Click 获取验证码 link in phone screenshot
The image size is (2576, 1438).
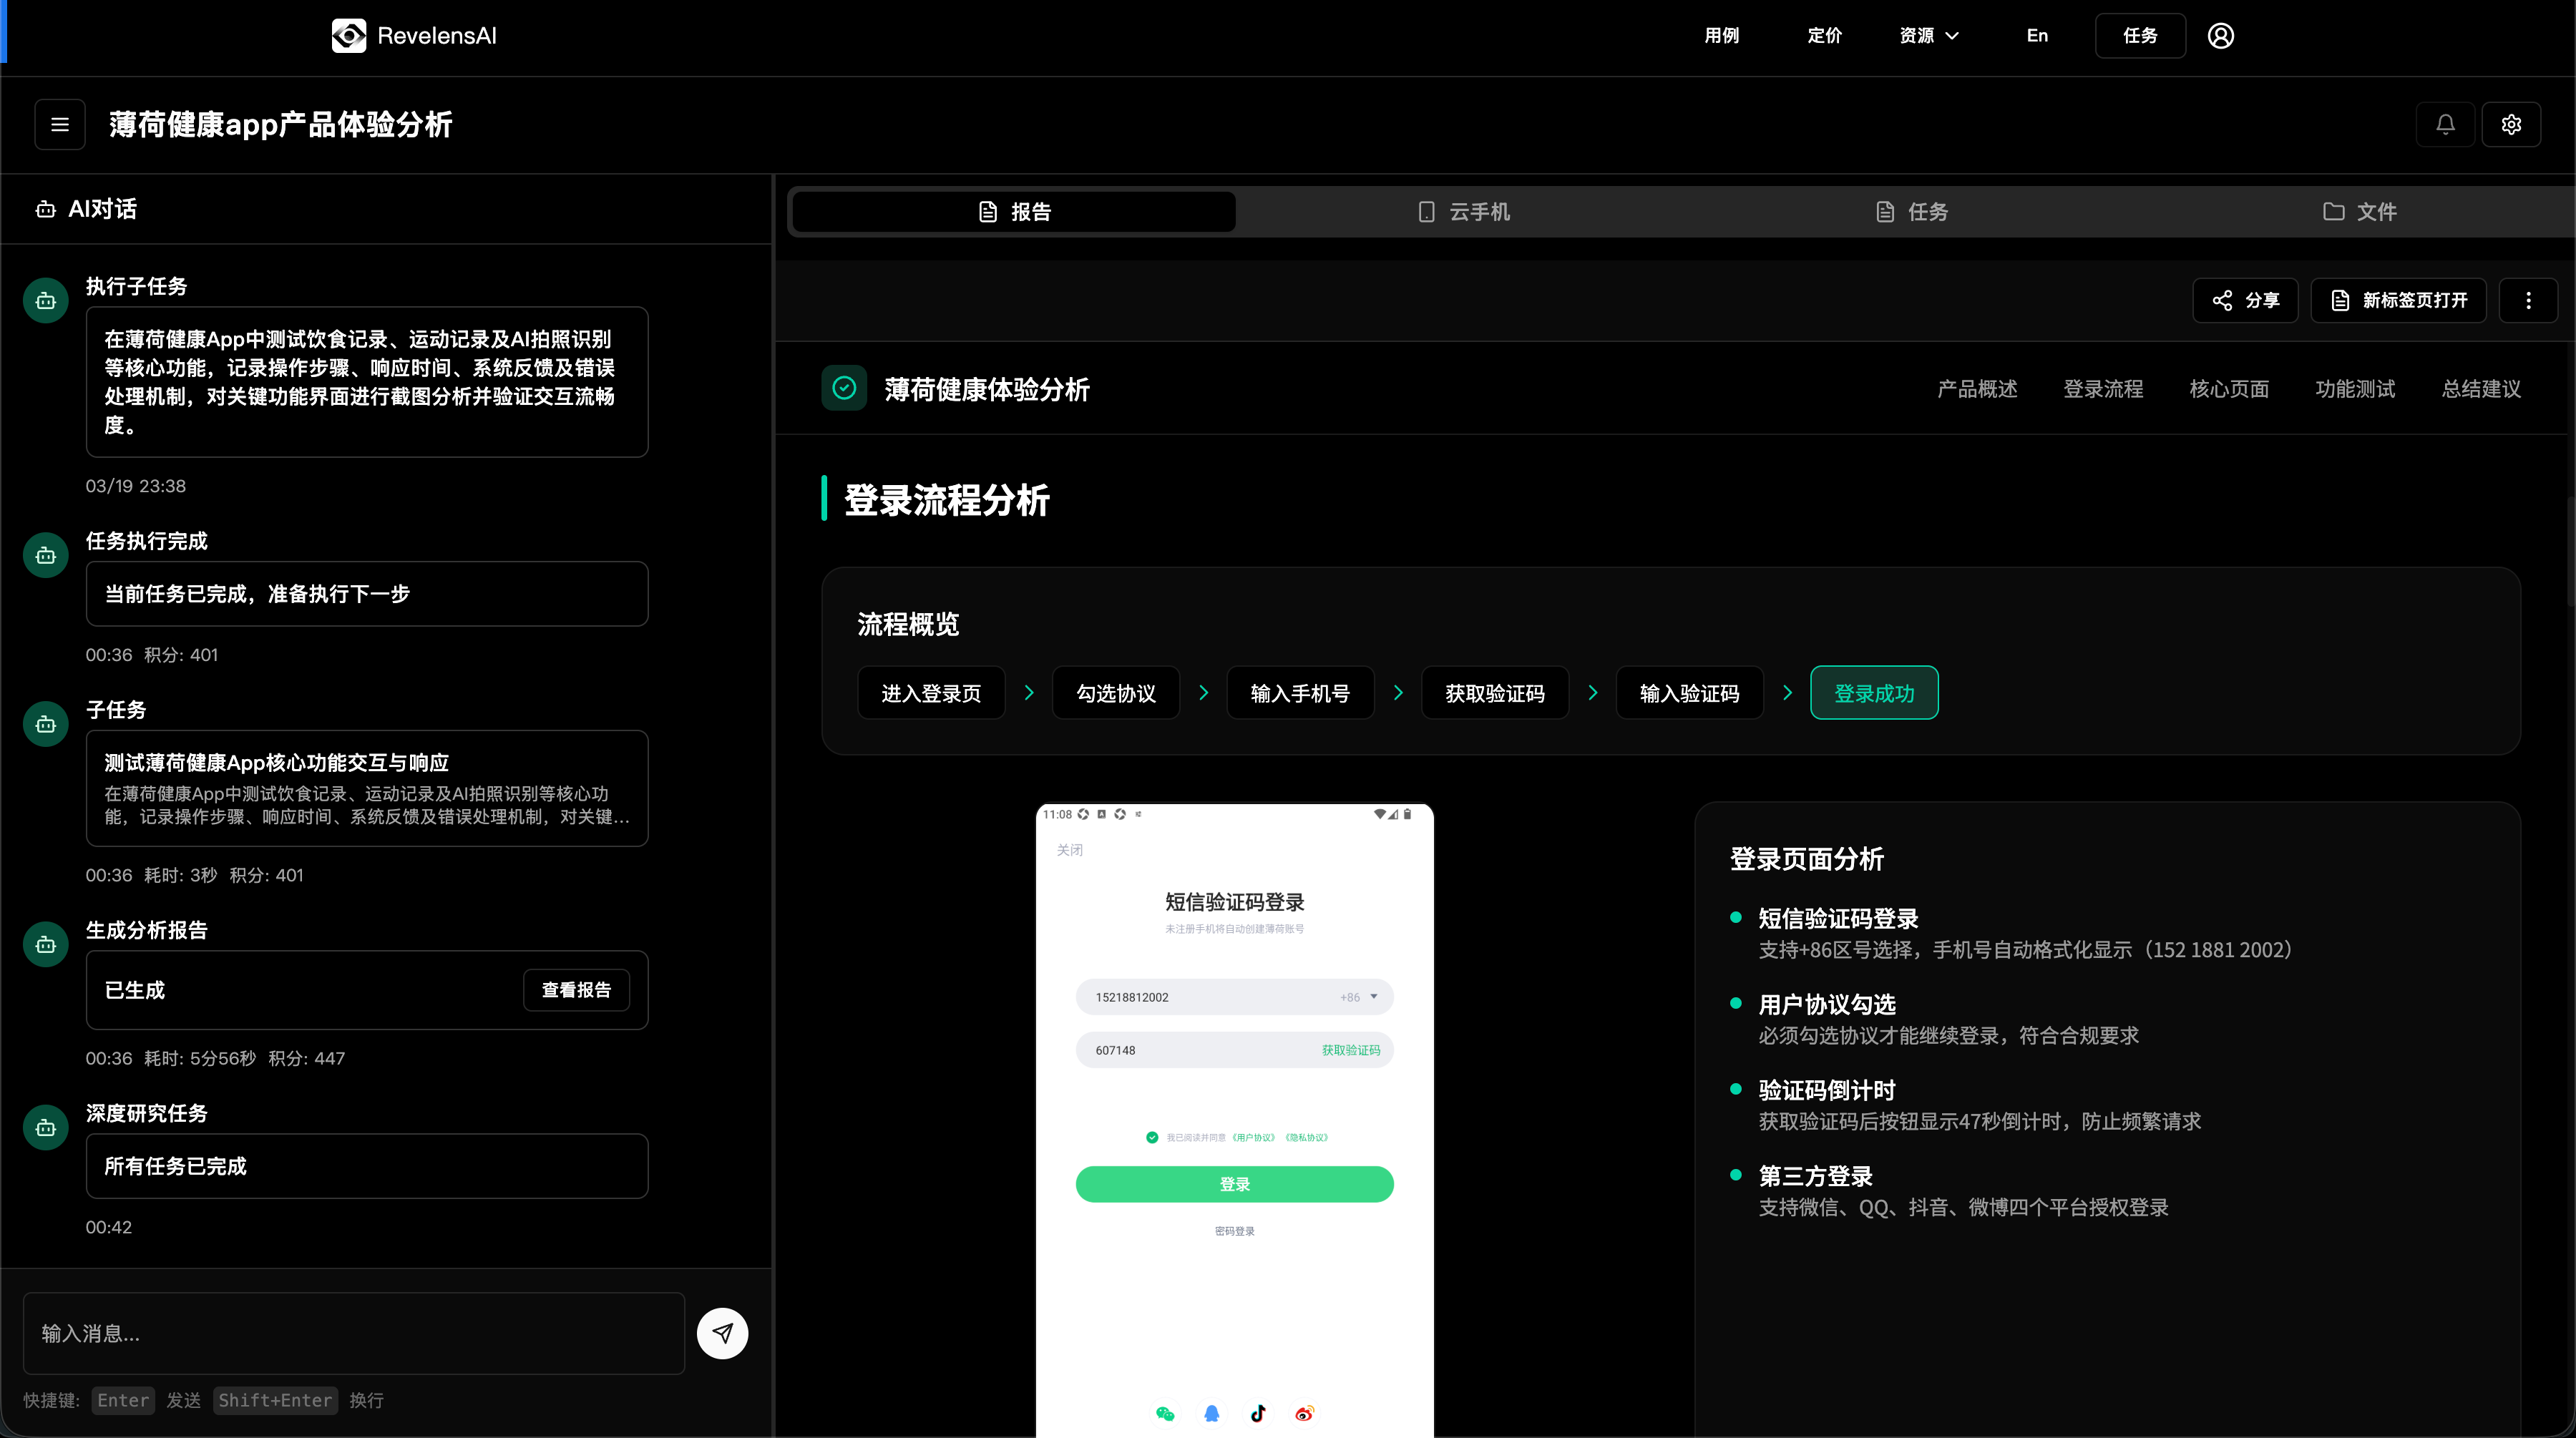coord(1350,1050)
